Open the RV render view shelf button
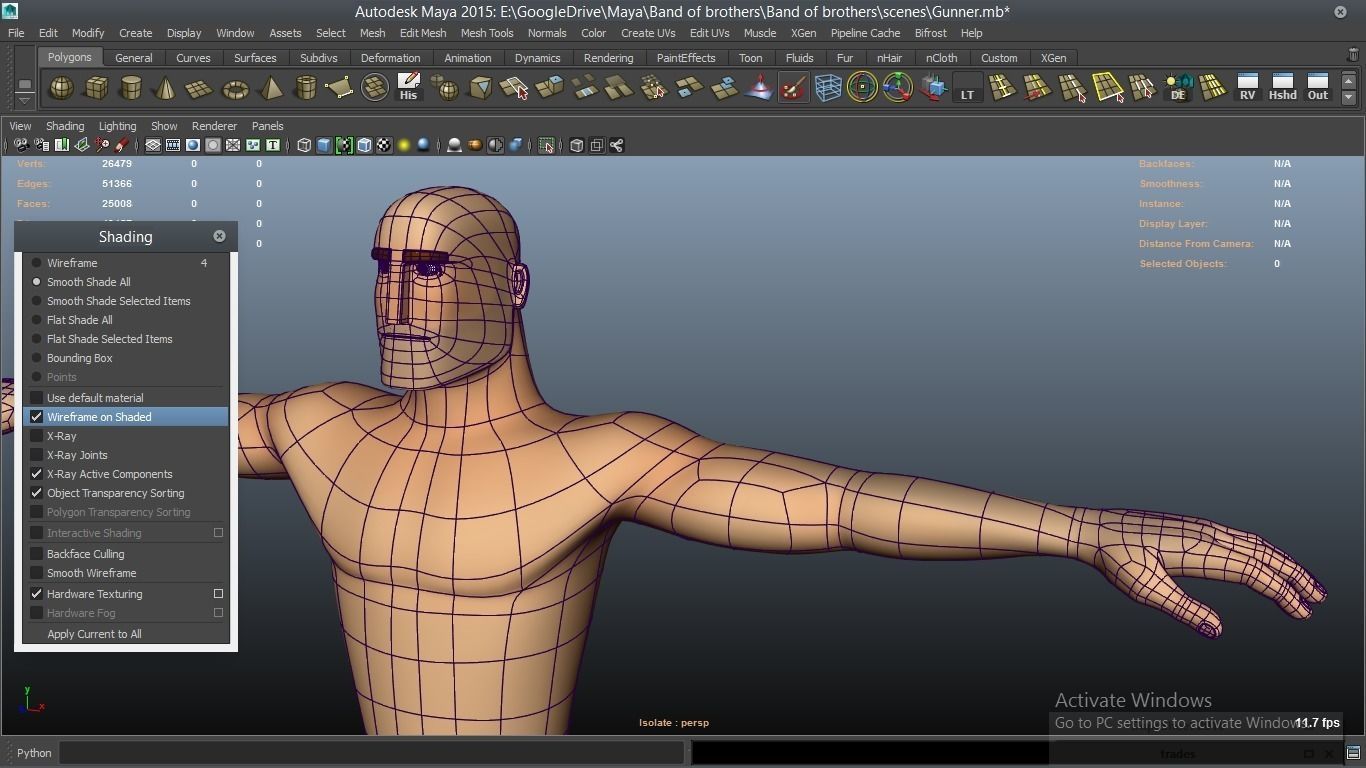 click(x=1247, y=88)
